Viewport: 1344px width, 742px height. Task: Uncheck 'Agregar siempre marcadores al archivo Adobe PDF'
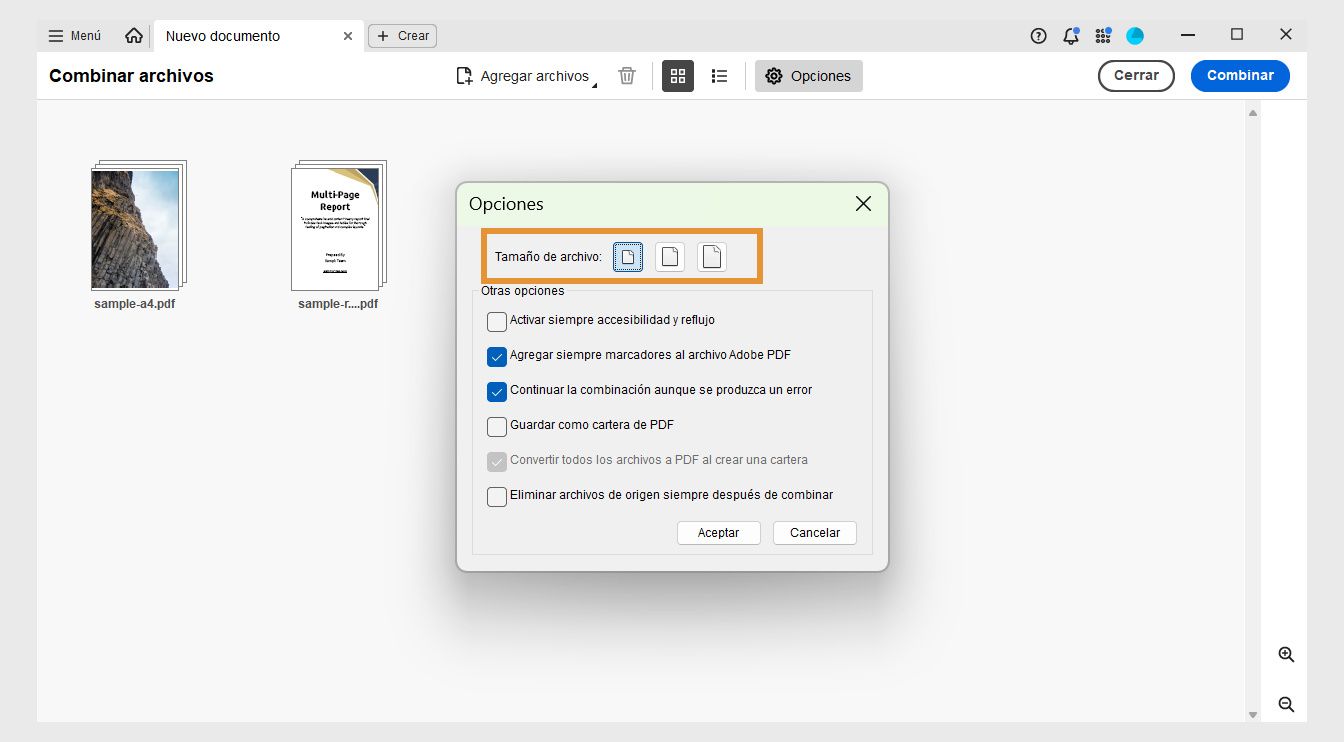tap(497, 356)
